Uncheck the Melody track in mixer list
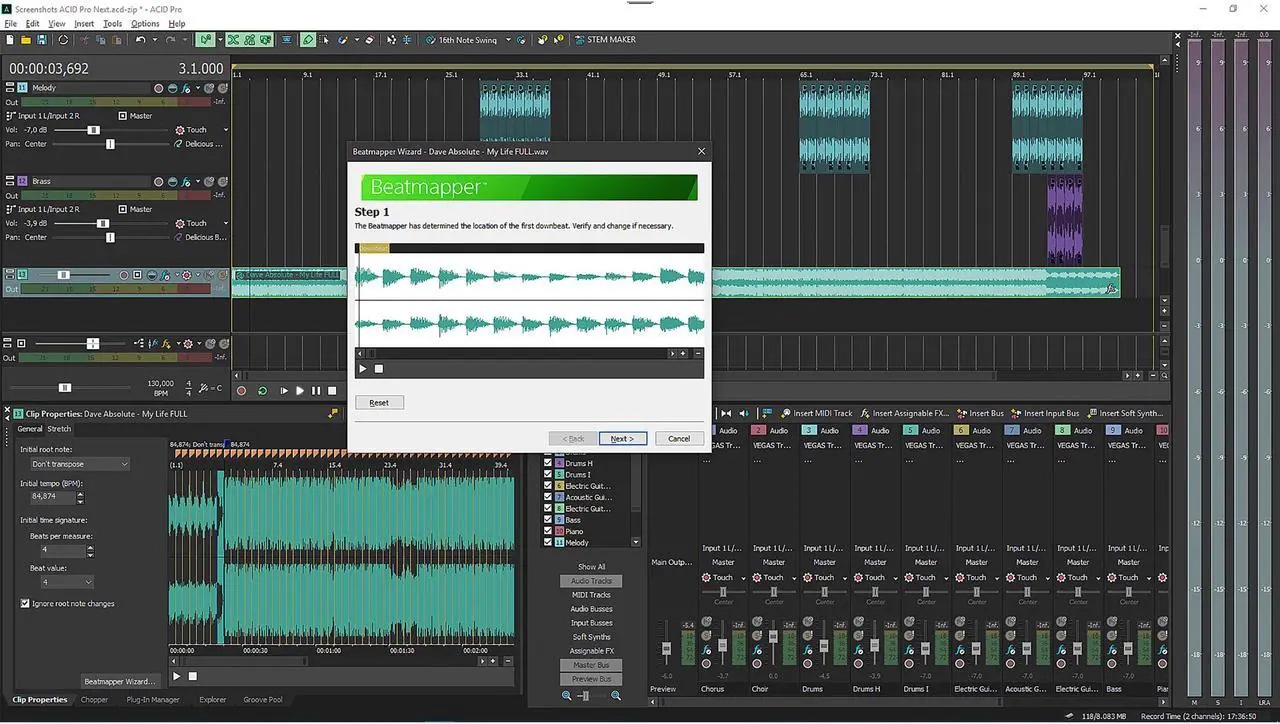 point(547,542)
